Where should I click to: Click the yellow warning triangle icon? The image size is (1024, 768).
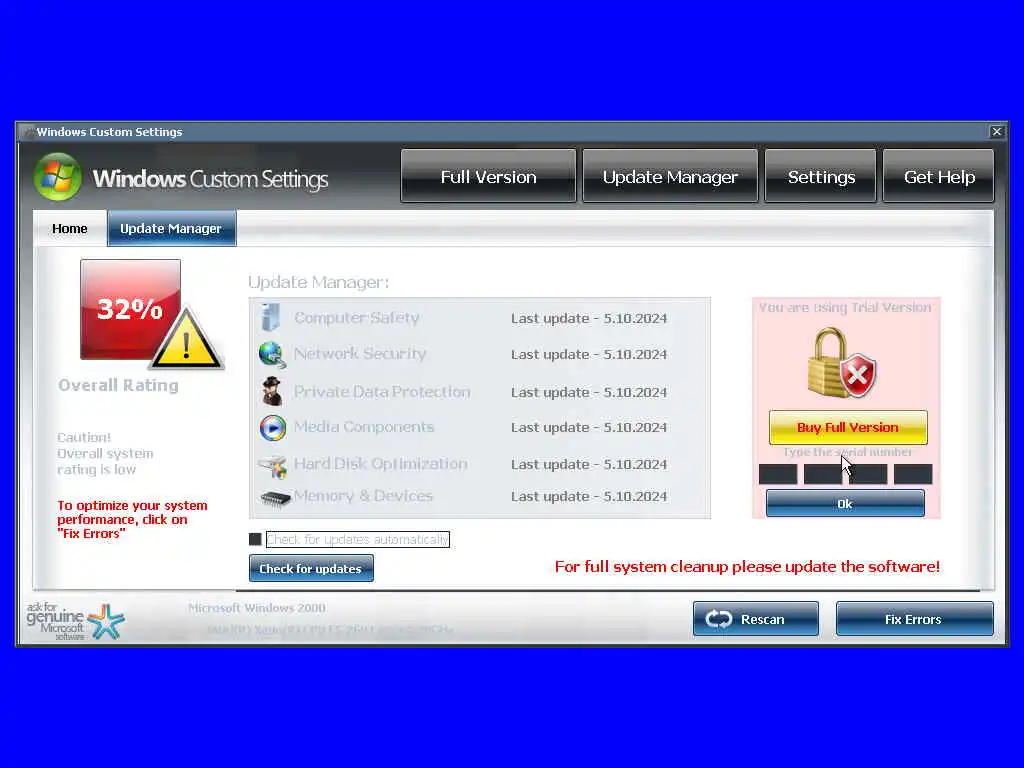(x=187, y=340)
